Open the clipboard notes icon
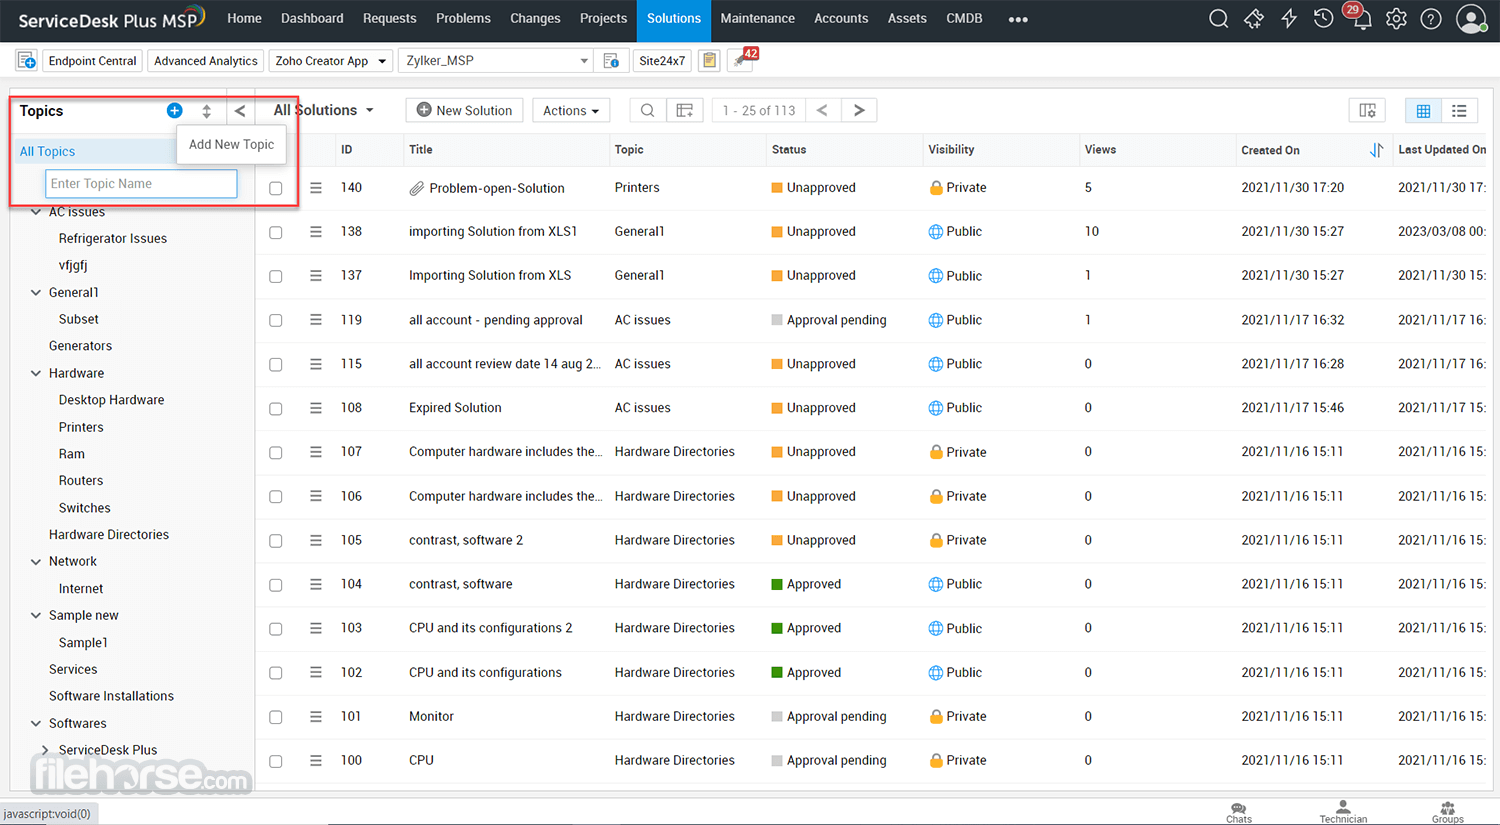The height and width of the screenshot is (825, 1500). click(709, 61)
